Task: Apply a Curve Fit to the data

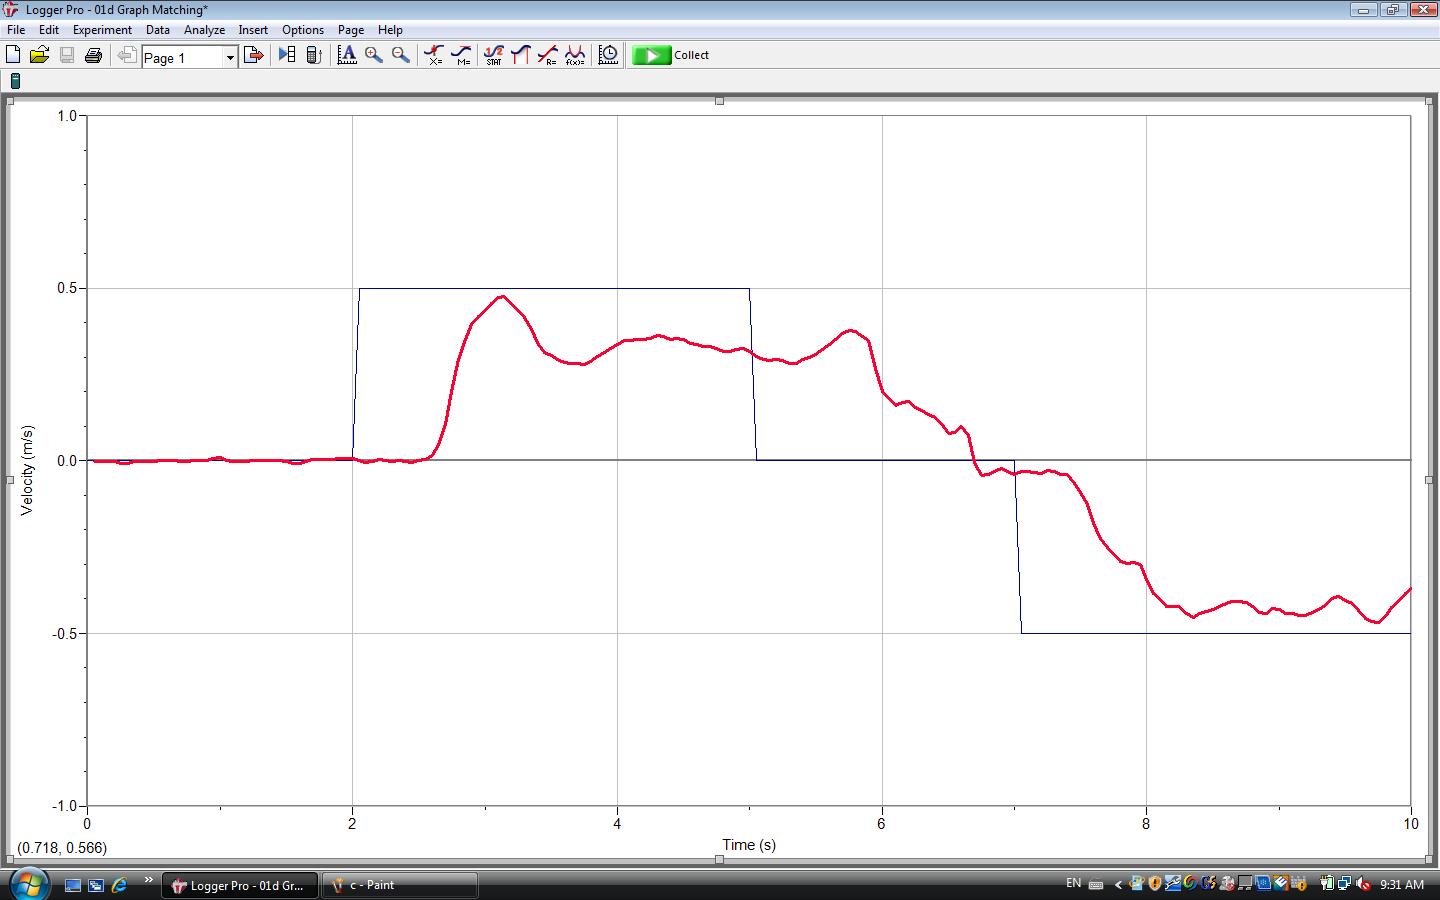Action: pos(575,54)
